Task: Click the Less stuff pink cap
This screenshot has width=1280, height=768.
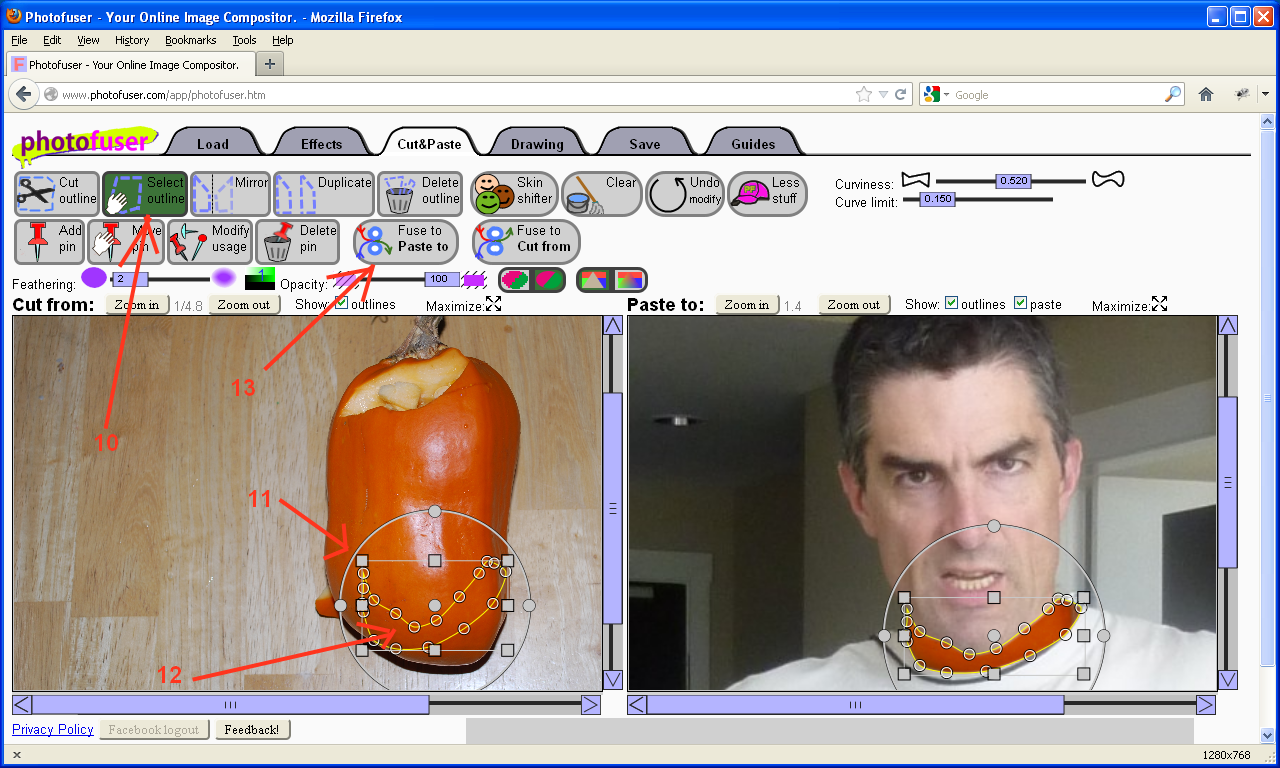Action: click(x=767, y=193)
